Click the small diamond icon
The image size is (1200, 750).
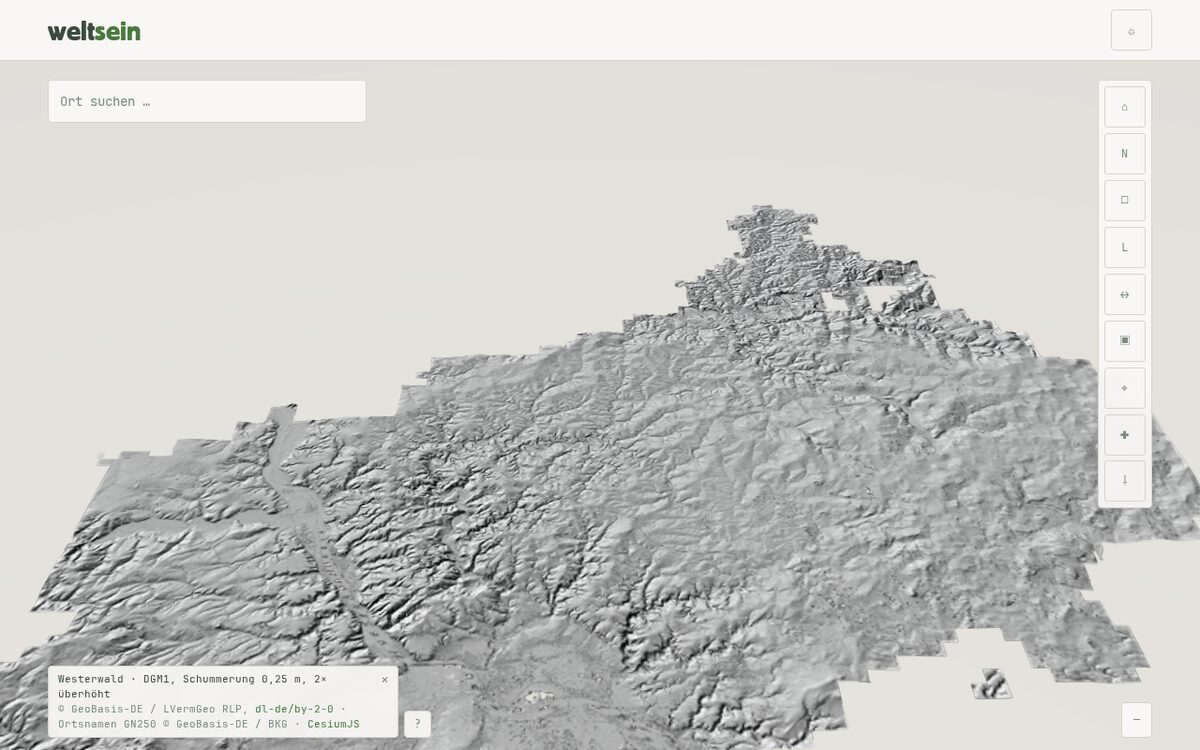coord(1124,388)
